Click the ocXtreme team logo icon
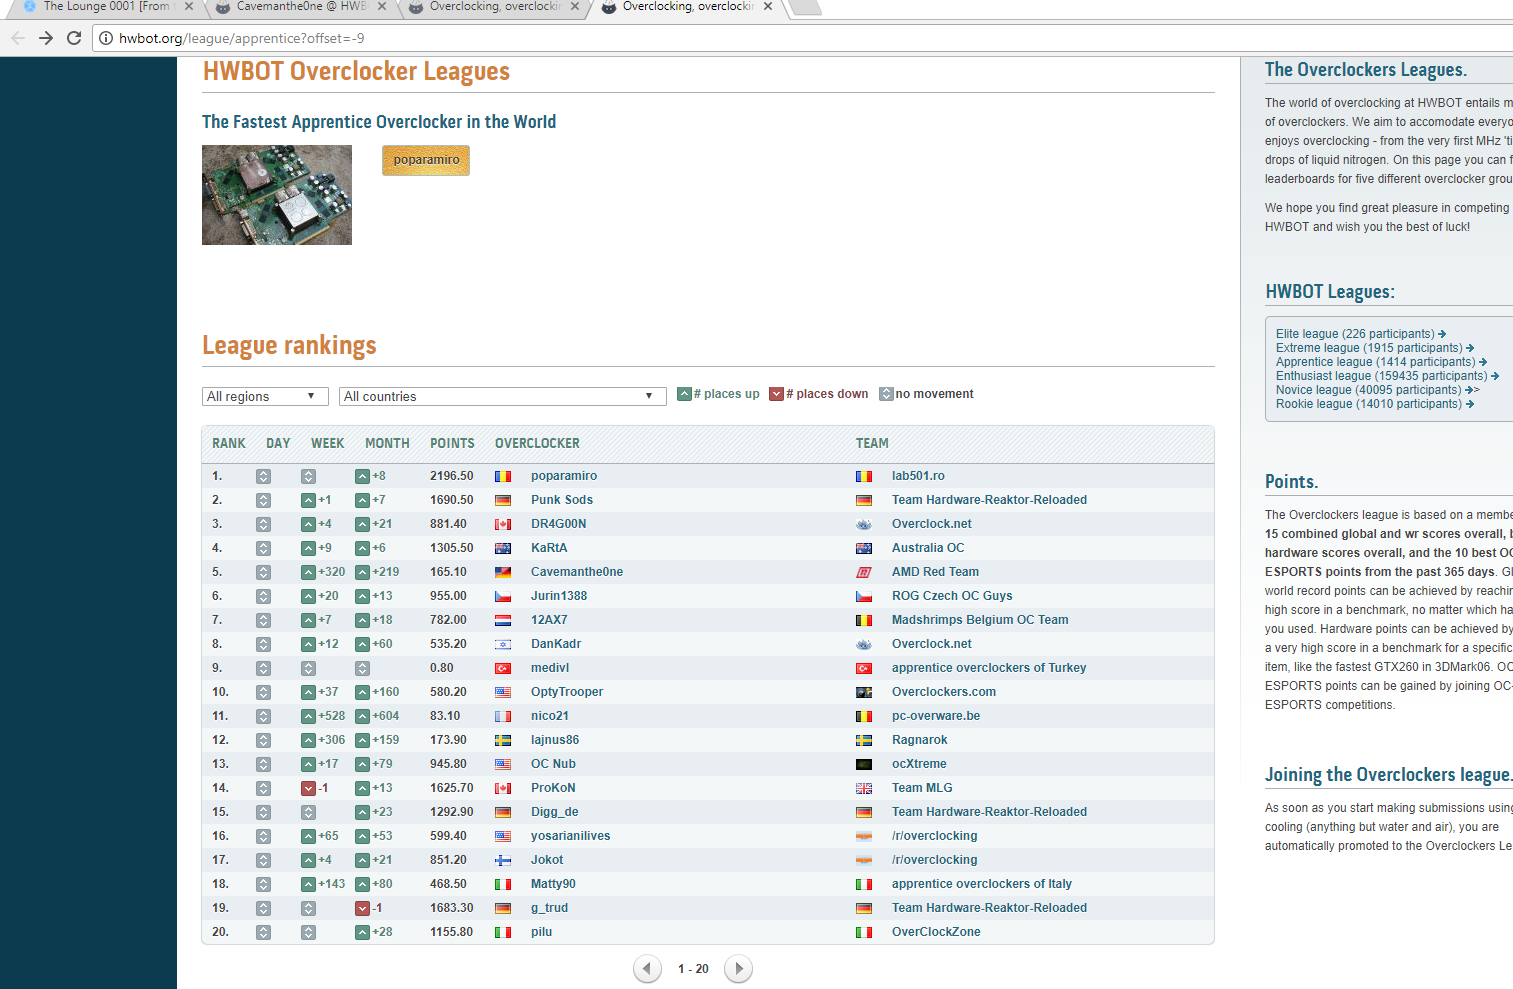 864,765
